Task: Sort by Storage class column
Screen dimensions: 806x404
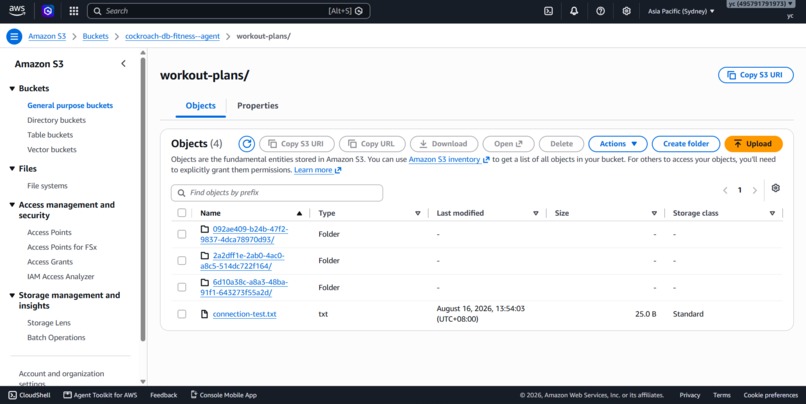Action: pos(772,213)
